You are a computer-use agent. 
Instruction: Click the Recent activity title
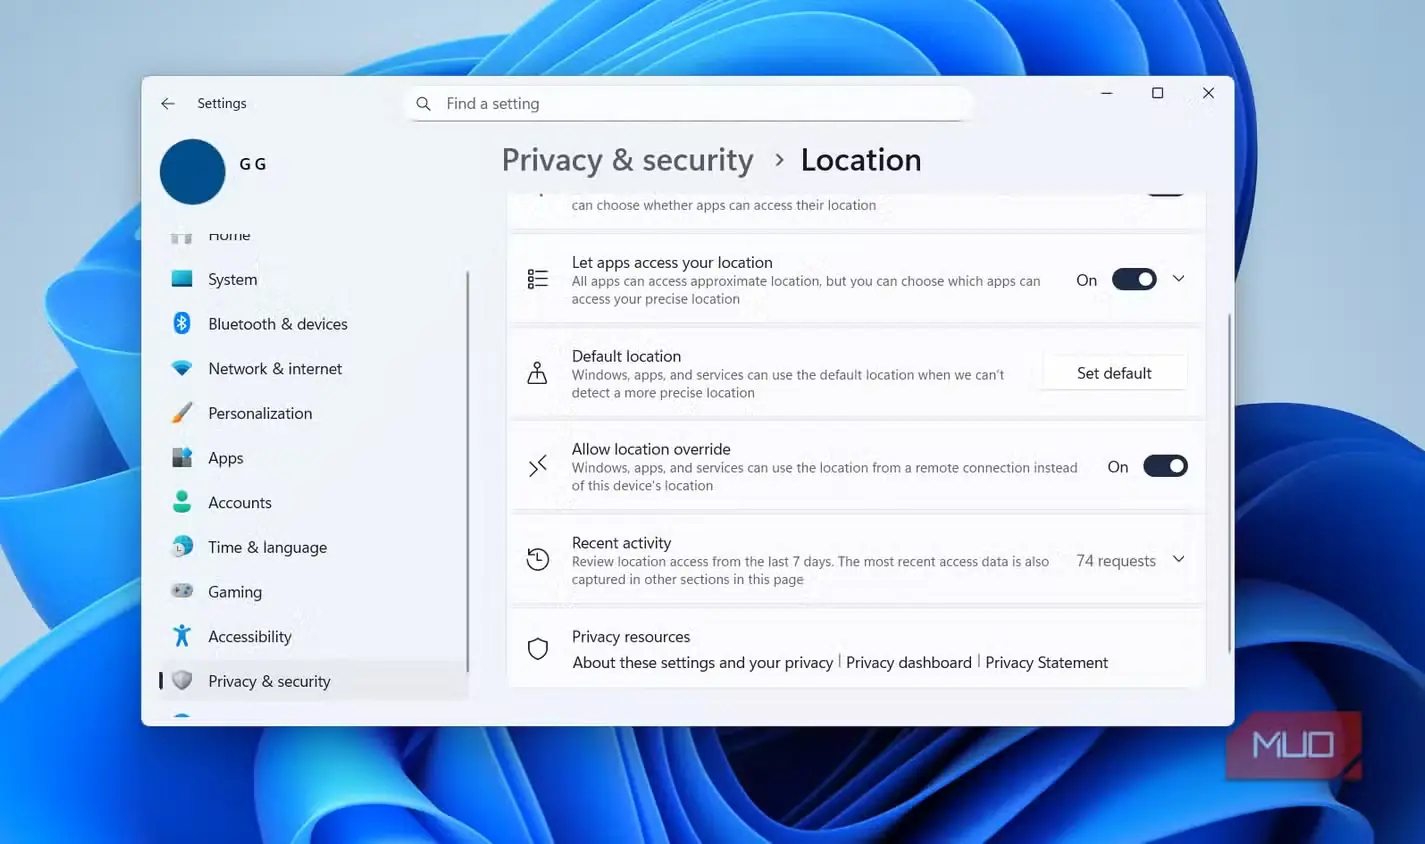coord(621,543)
